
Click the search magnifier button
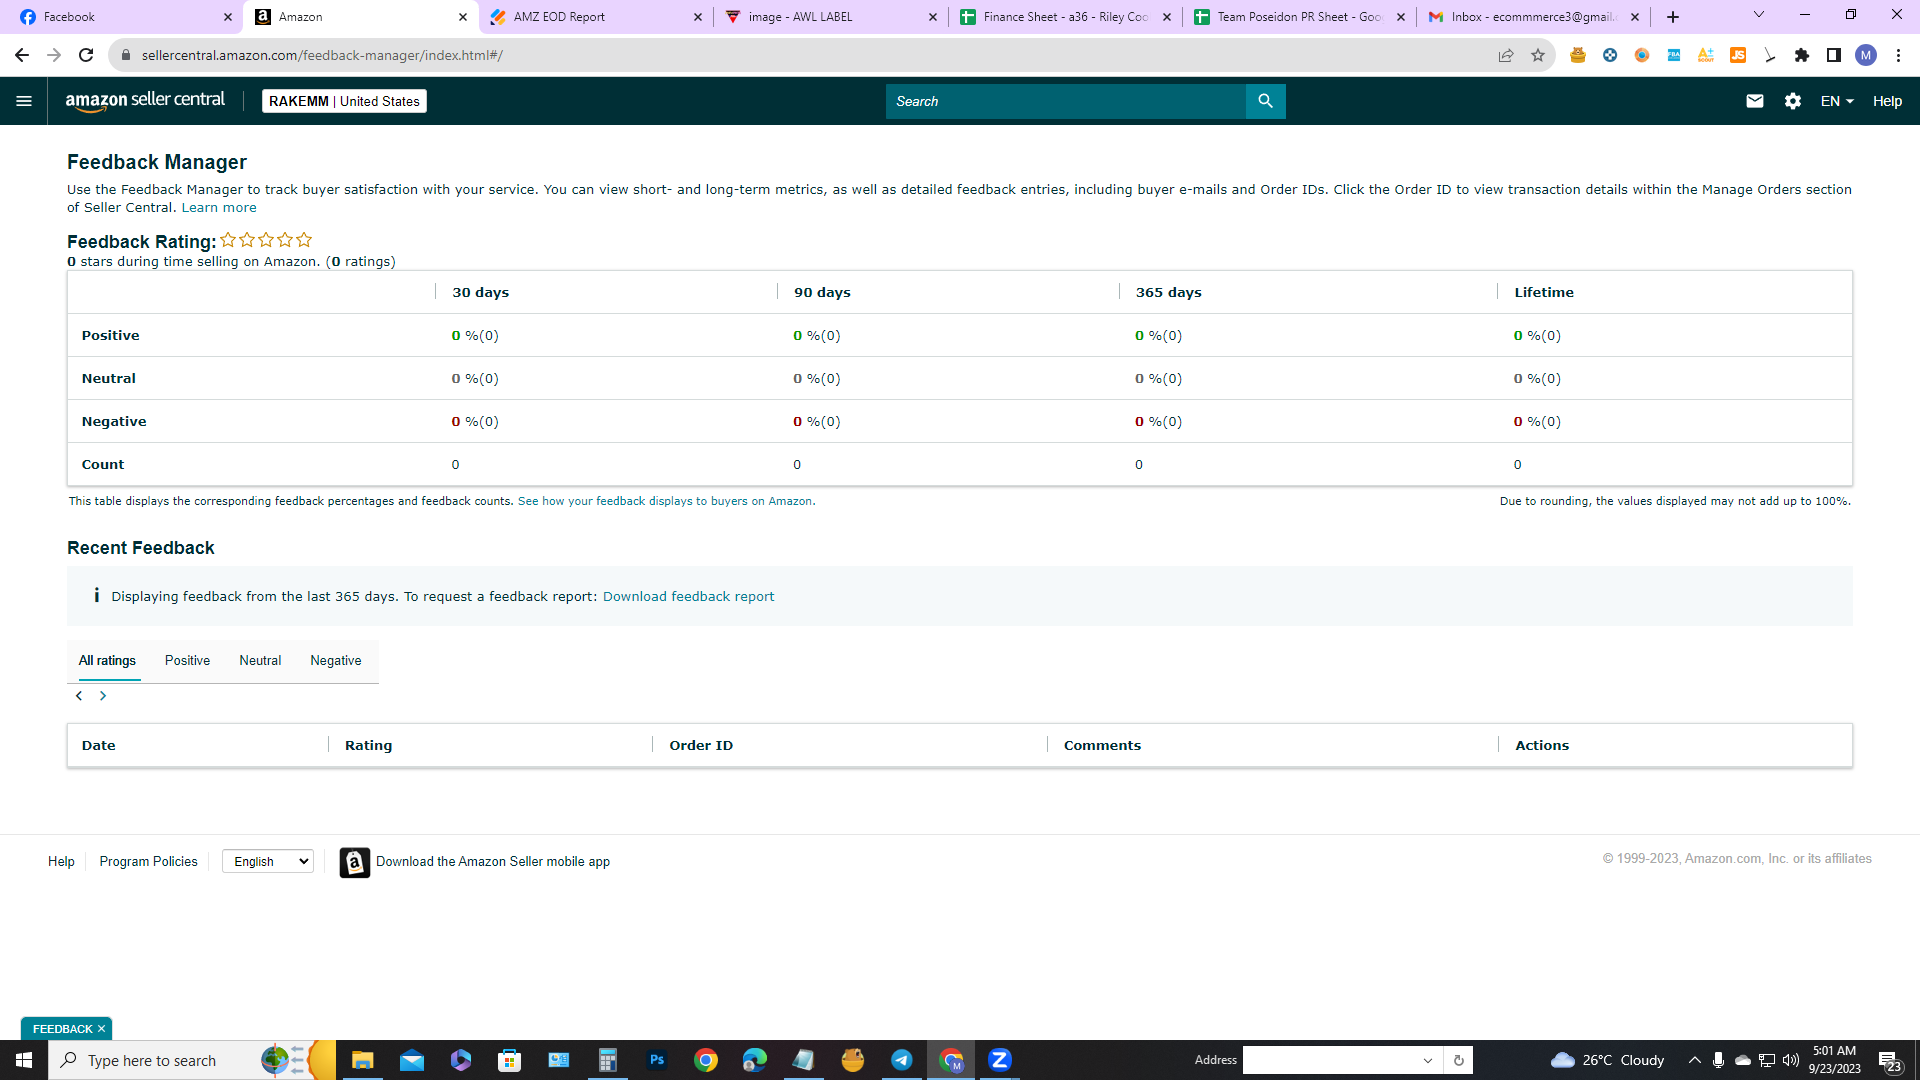pyautogui.click(x=1265, y=101)
